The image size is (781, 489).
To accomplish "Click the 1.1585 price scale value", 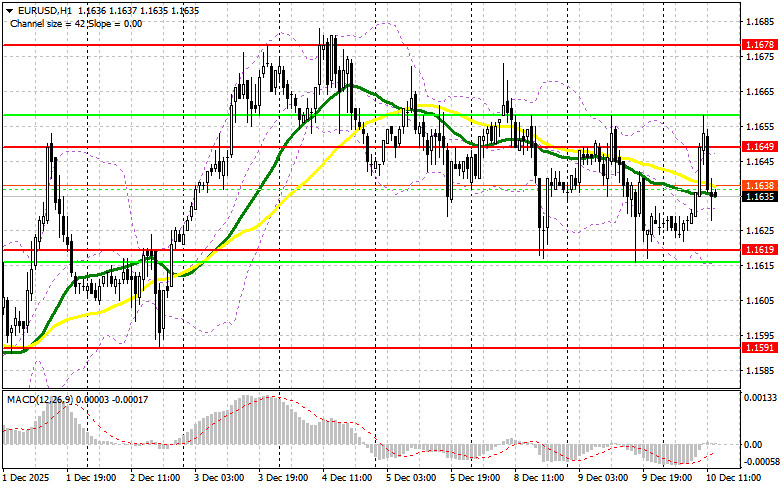I will point(759,370).
